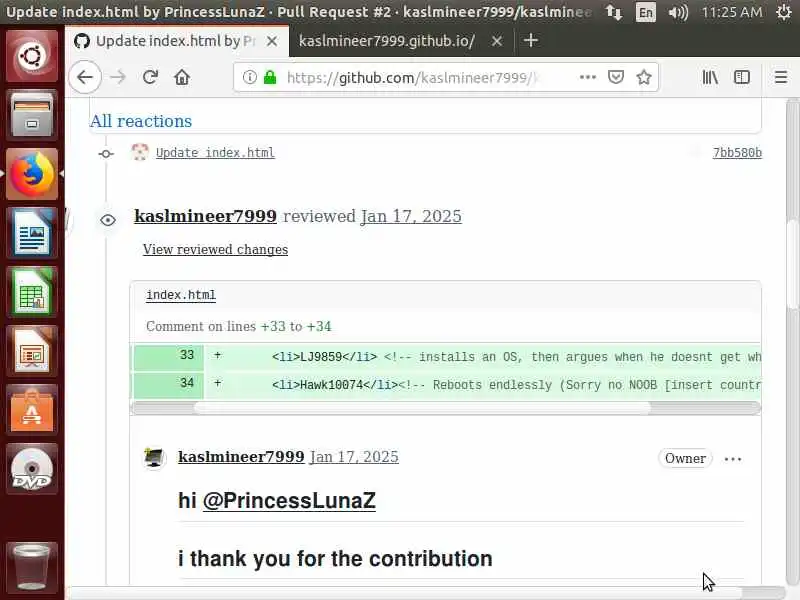Click the Firefox back button
The height and width of the screenshot is (600, 800).
[x=85, y=77]
